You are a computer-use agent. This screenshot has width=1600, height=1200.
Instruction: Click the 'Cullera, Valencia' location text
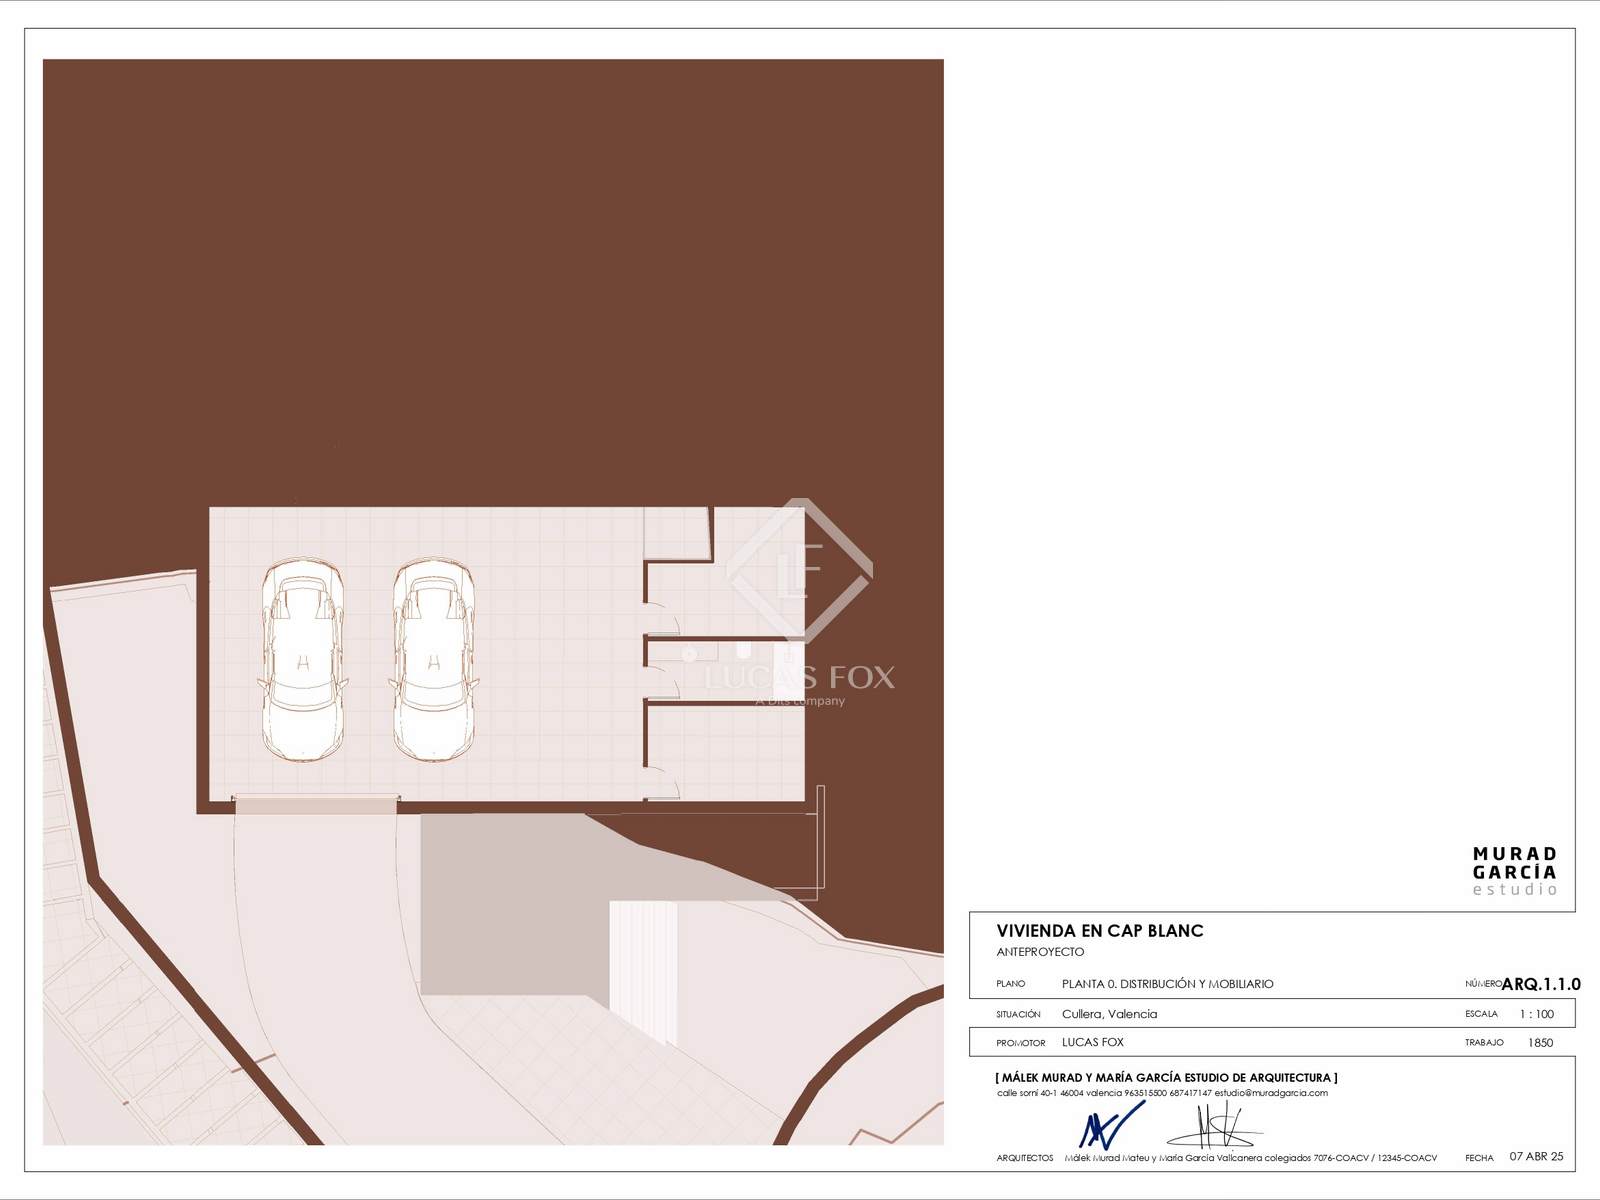pyautogui.click(x=1109, y=1014)
